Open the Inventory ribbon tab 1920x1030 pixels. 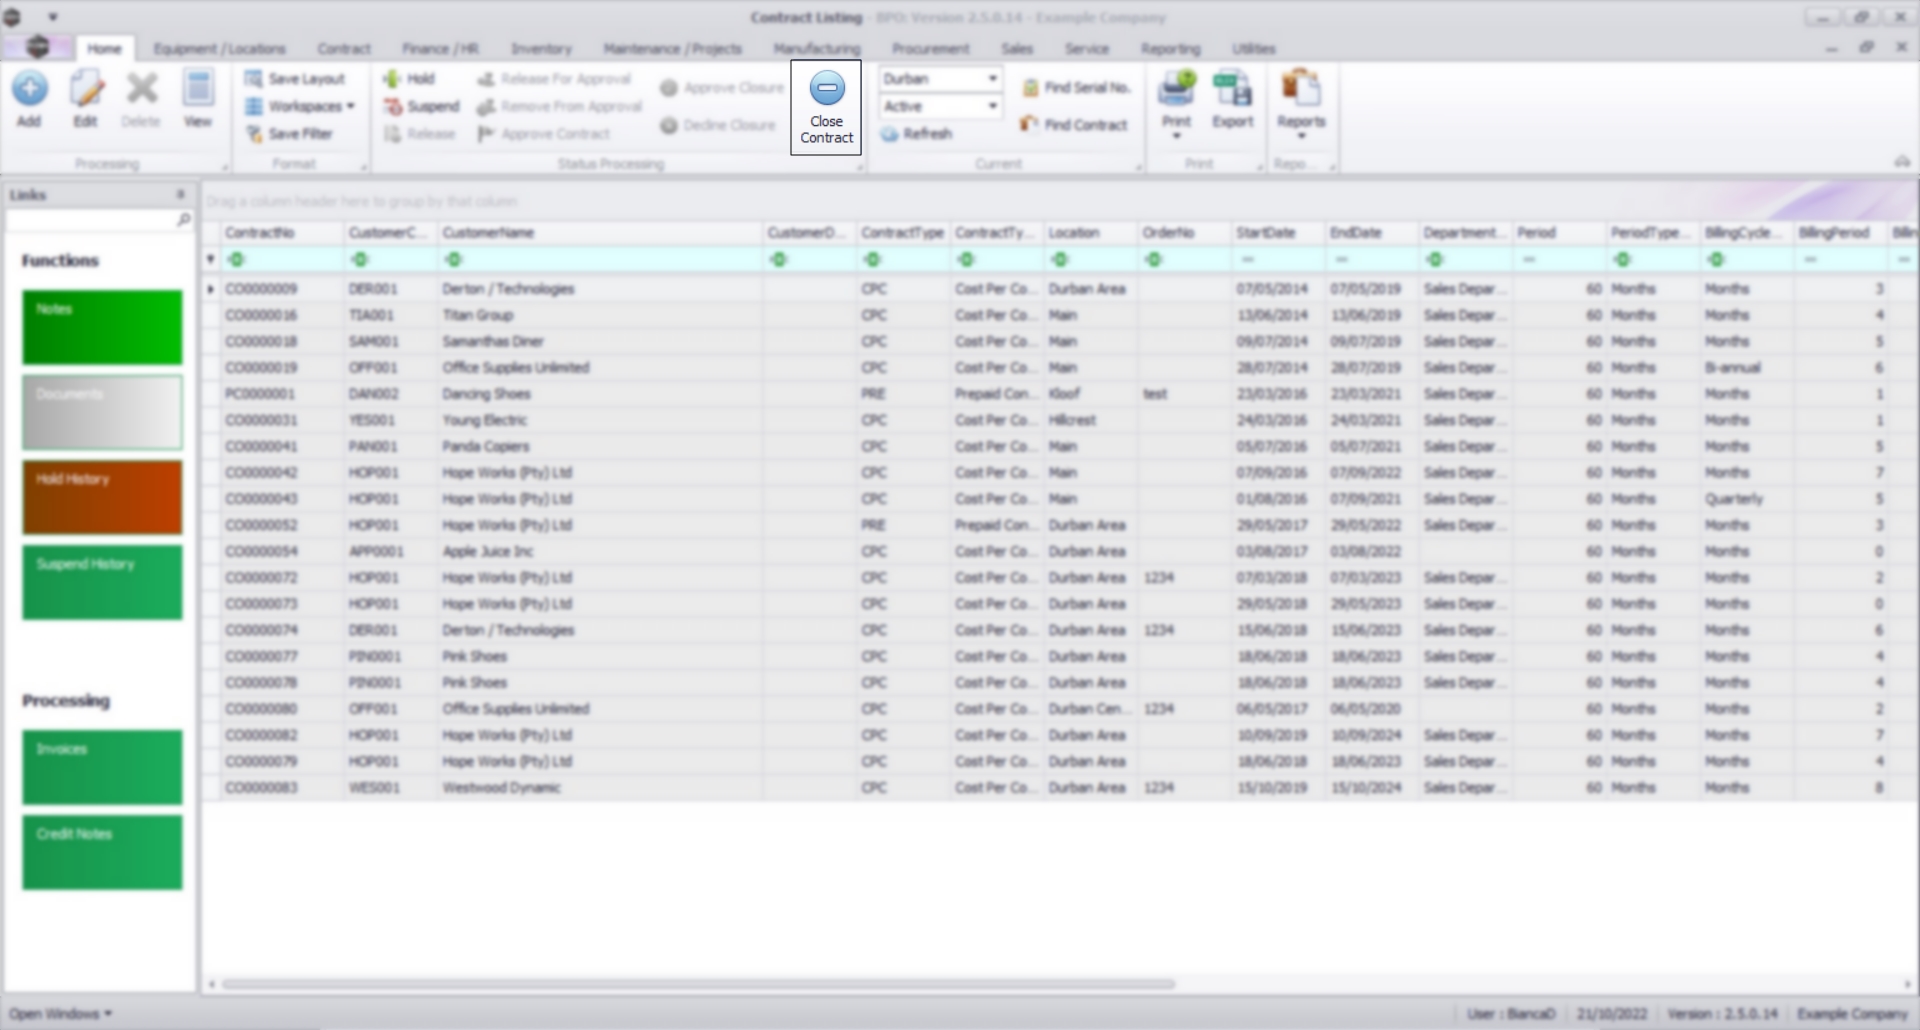(541, 48)
